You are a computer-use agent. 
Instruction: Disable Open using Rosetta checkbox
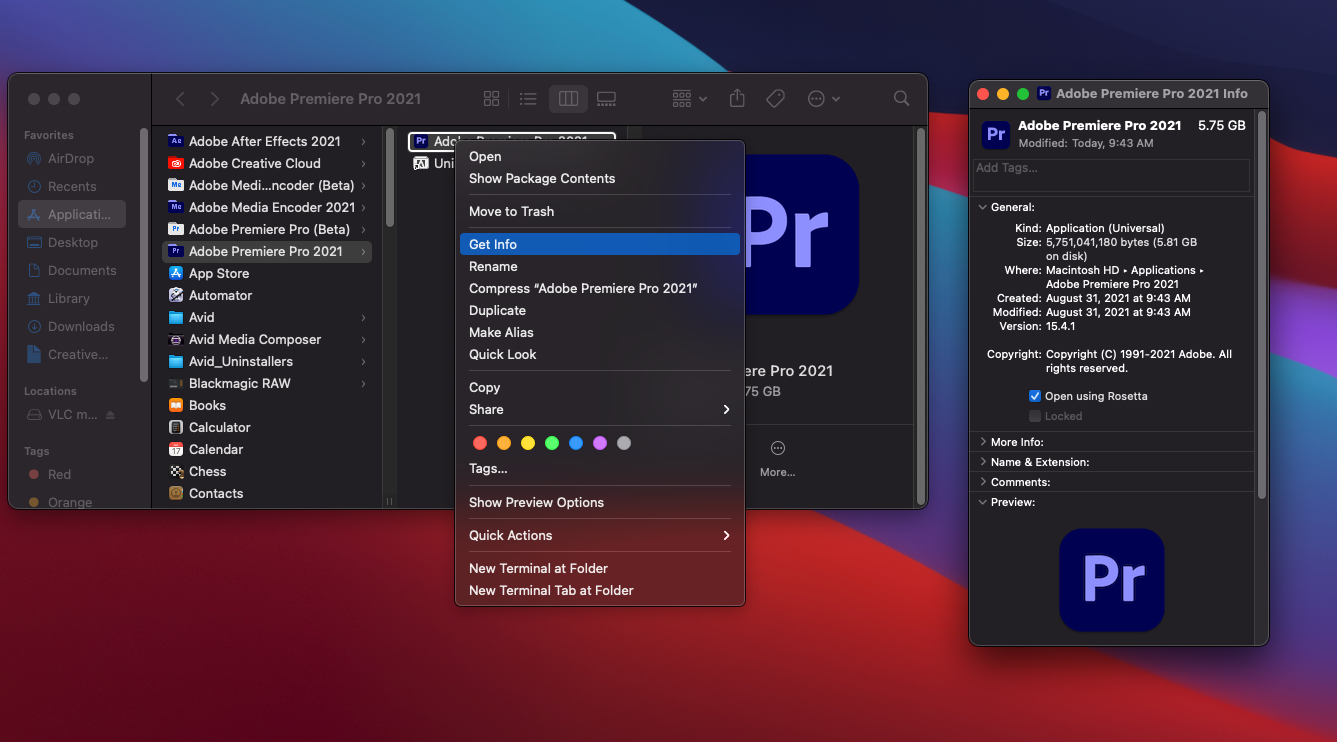click(x=1035, y=397)
